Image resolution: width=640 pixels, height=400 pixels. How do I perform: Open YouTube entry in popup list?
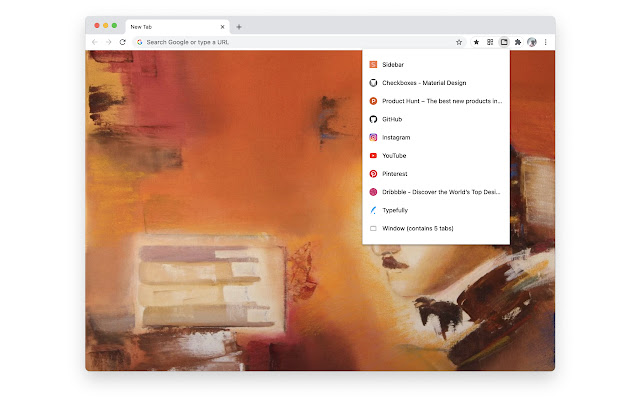click(x=436, y=156)
